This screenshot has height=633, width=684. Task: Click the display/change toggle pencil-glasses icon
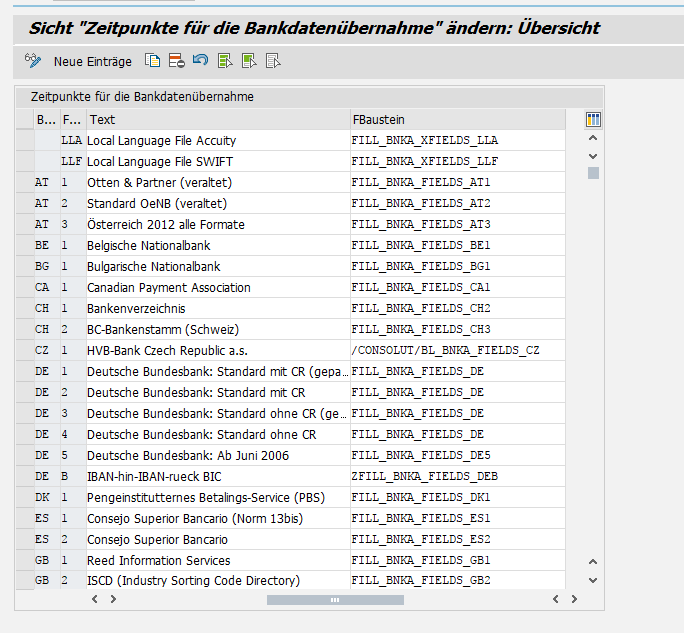point(33,61)
